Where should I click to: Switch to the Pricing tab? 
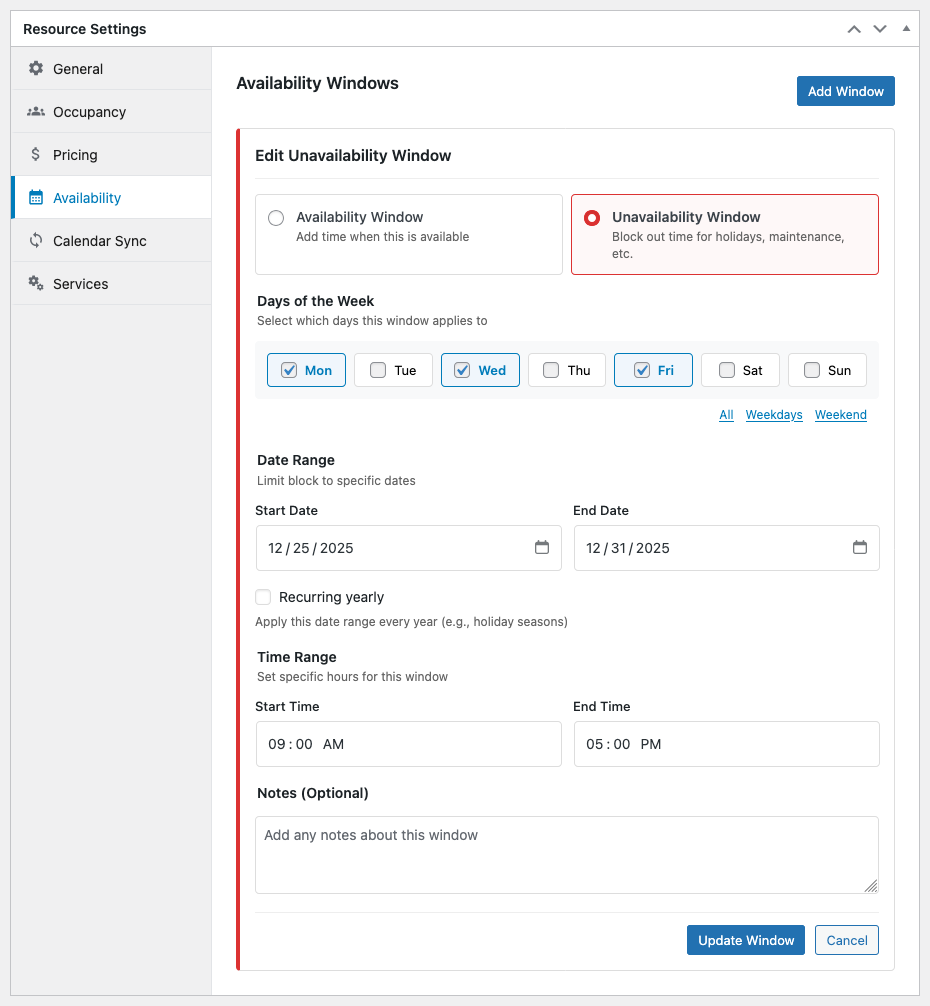pyautogui.click(x=75, y=155)
